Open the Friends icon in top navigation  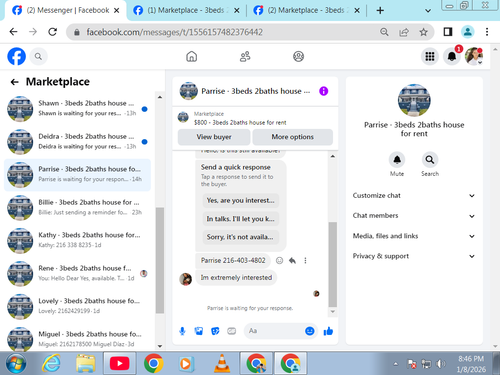pos(245,57)
